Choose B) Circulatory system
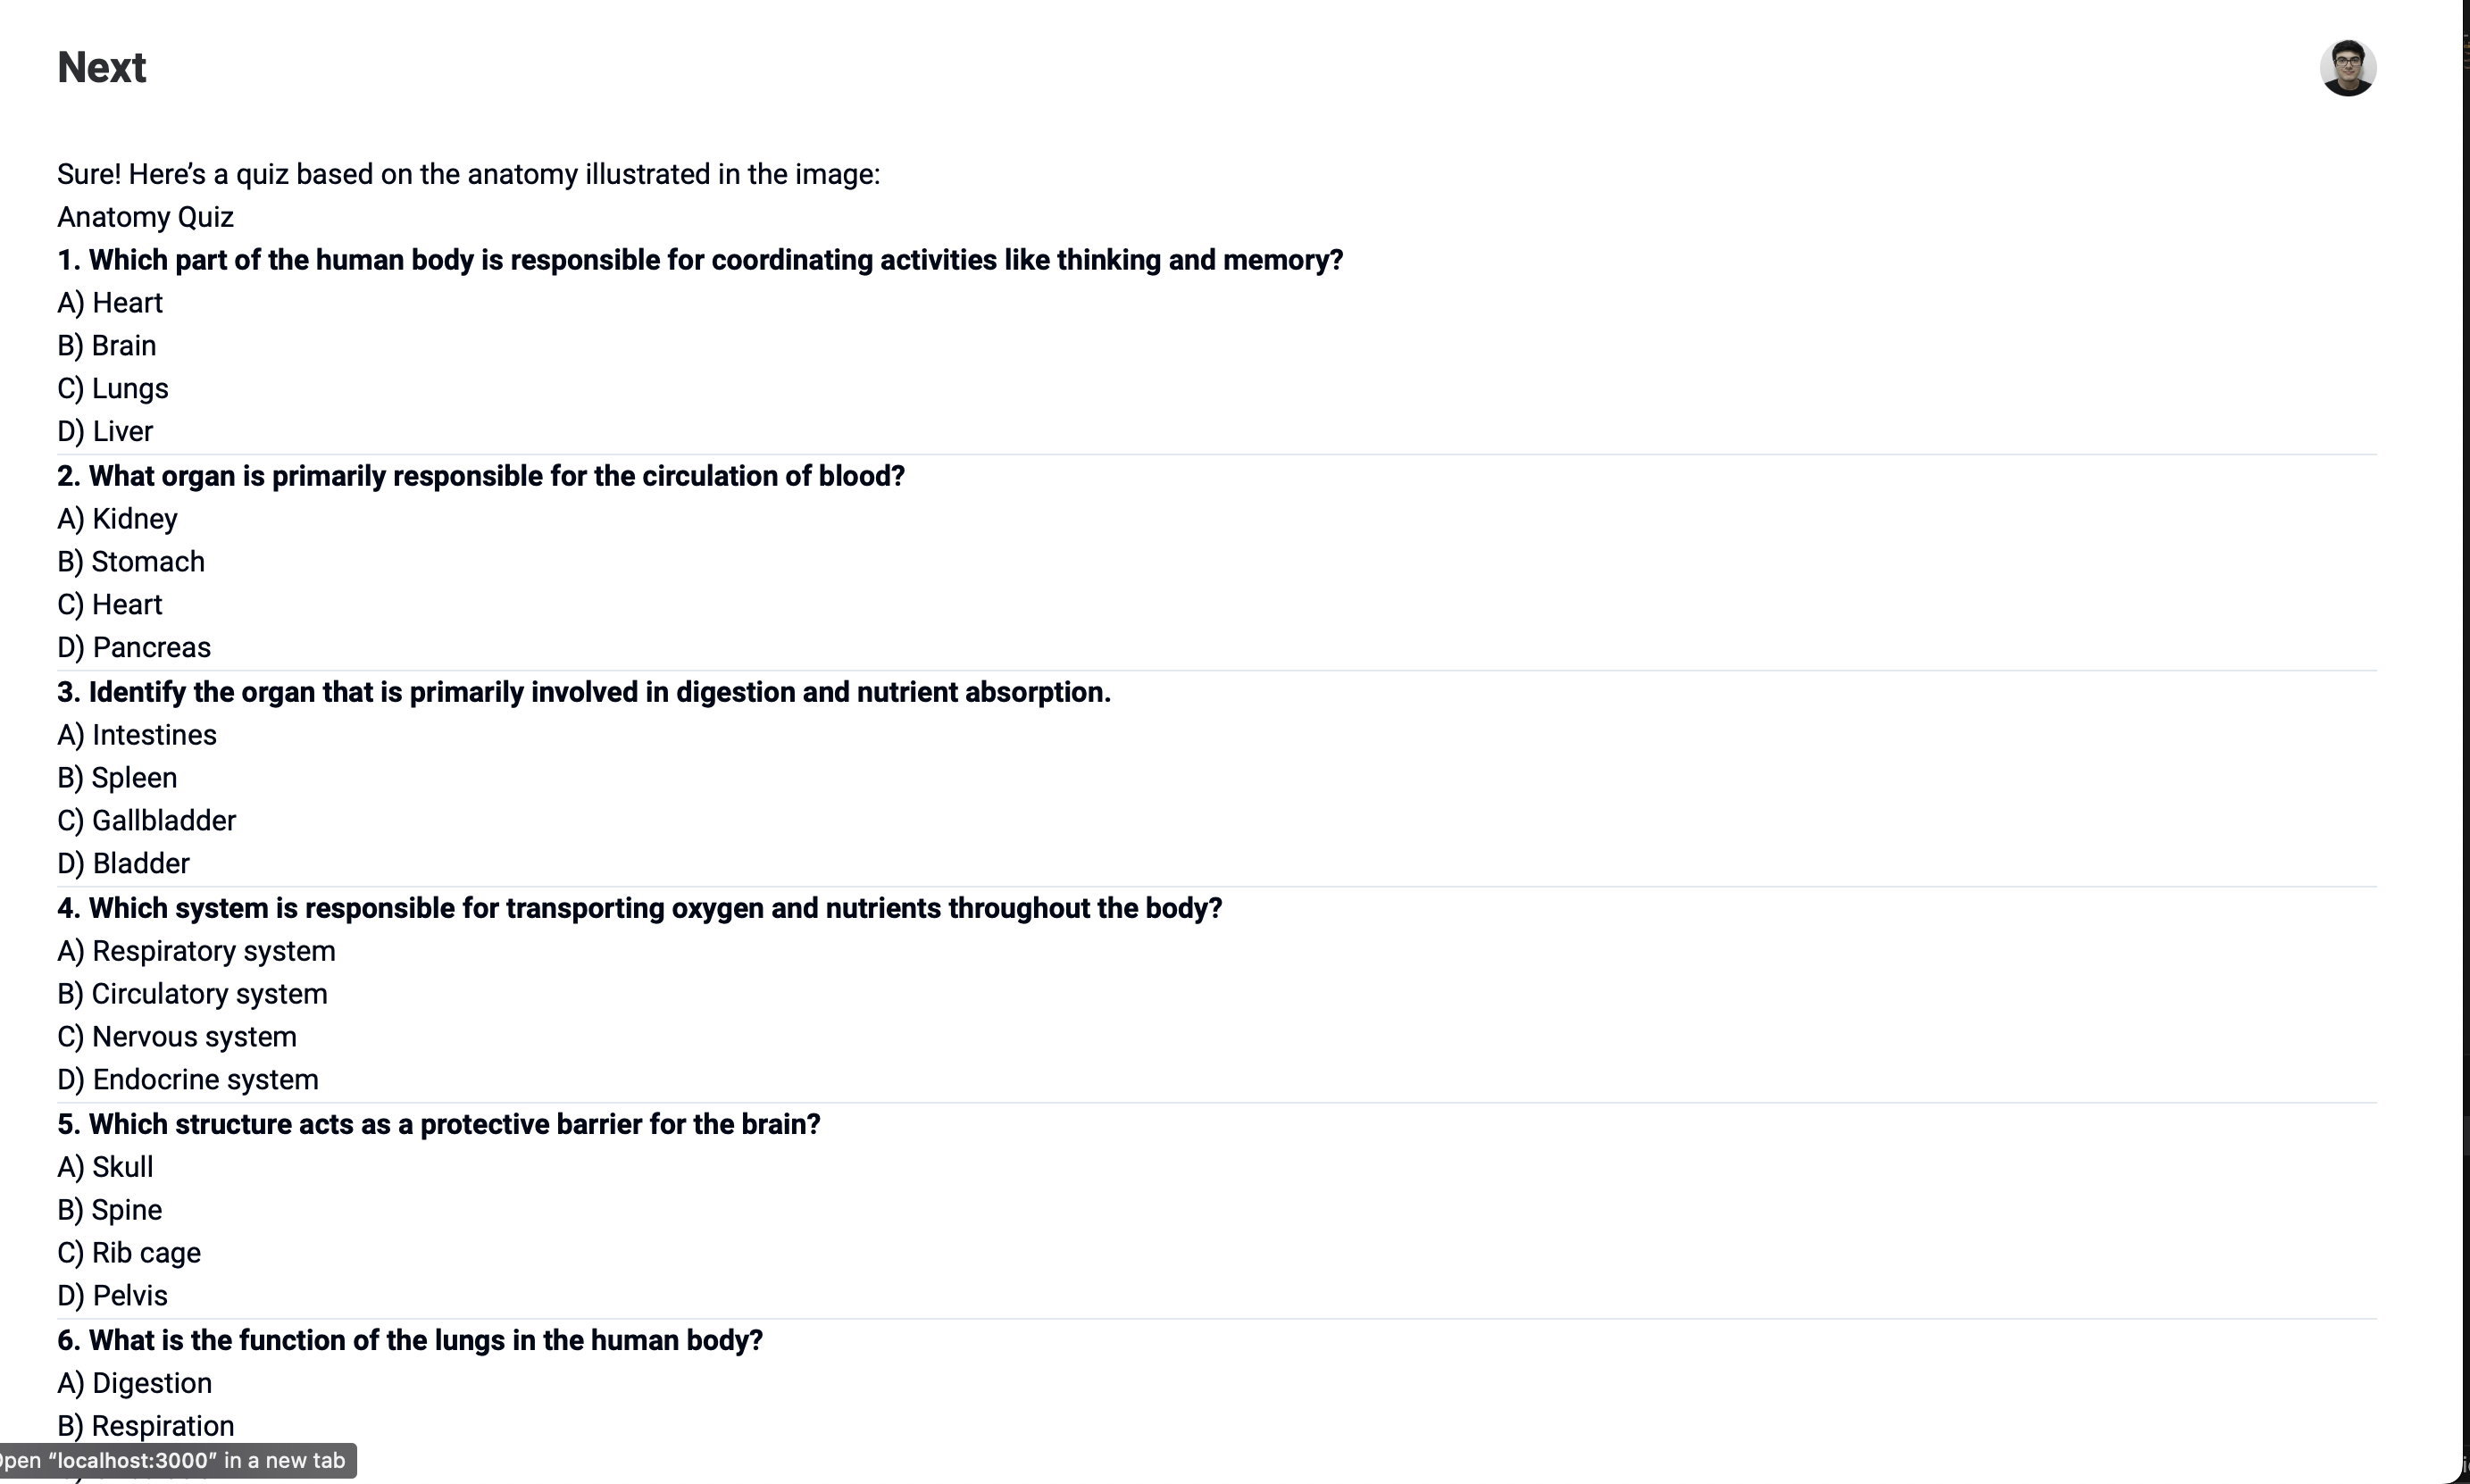2470x1484 pixels. coord(192,994)
